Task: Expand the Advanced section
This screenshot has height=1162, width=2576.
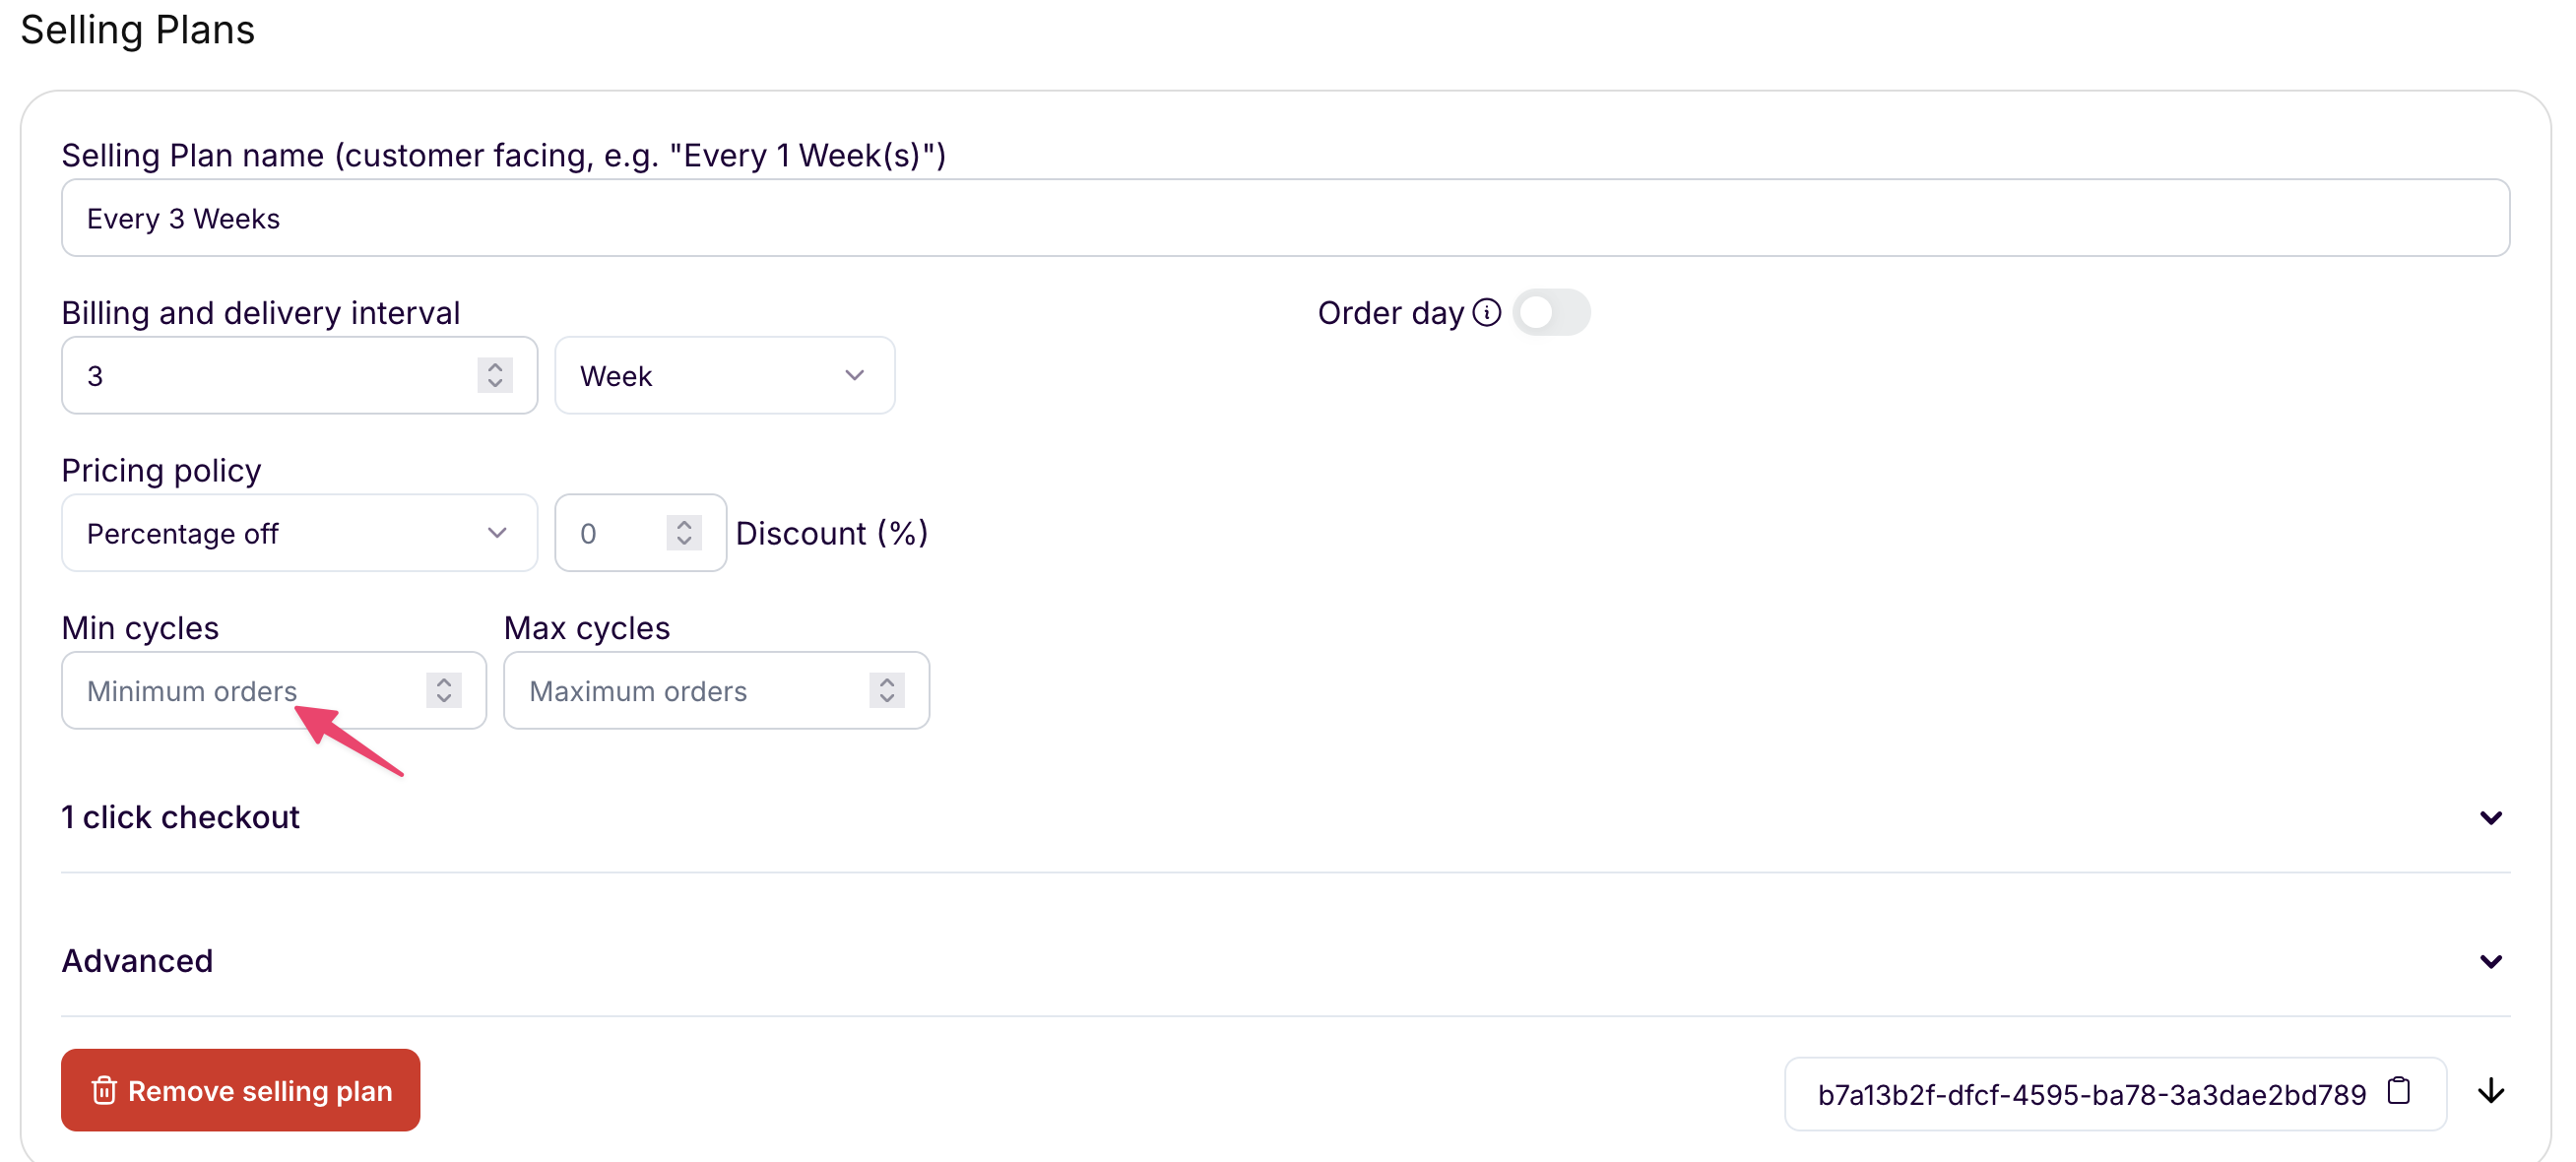Action: pyautogui.click(x=1285, y=962)
